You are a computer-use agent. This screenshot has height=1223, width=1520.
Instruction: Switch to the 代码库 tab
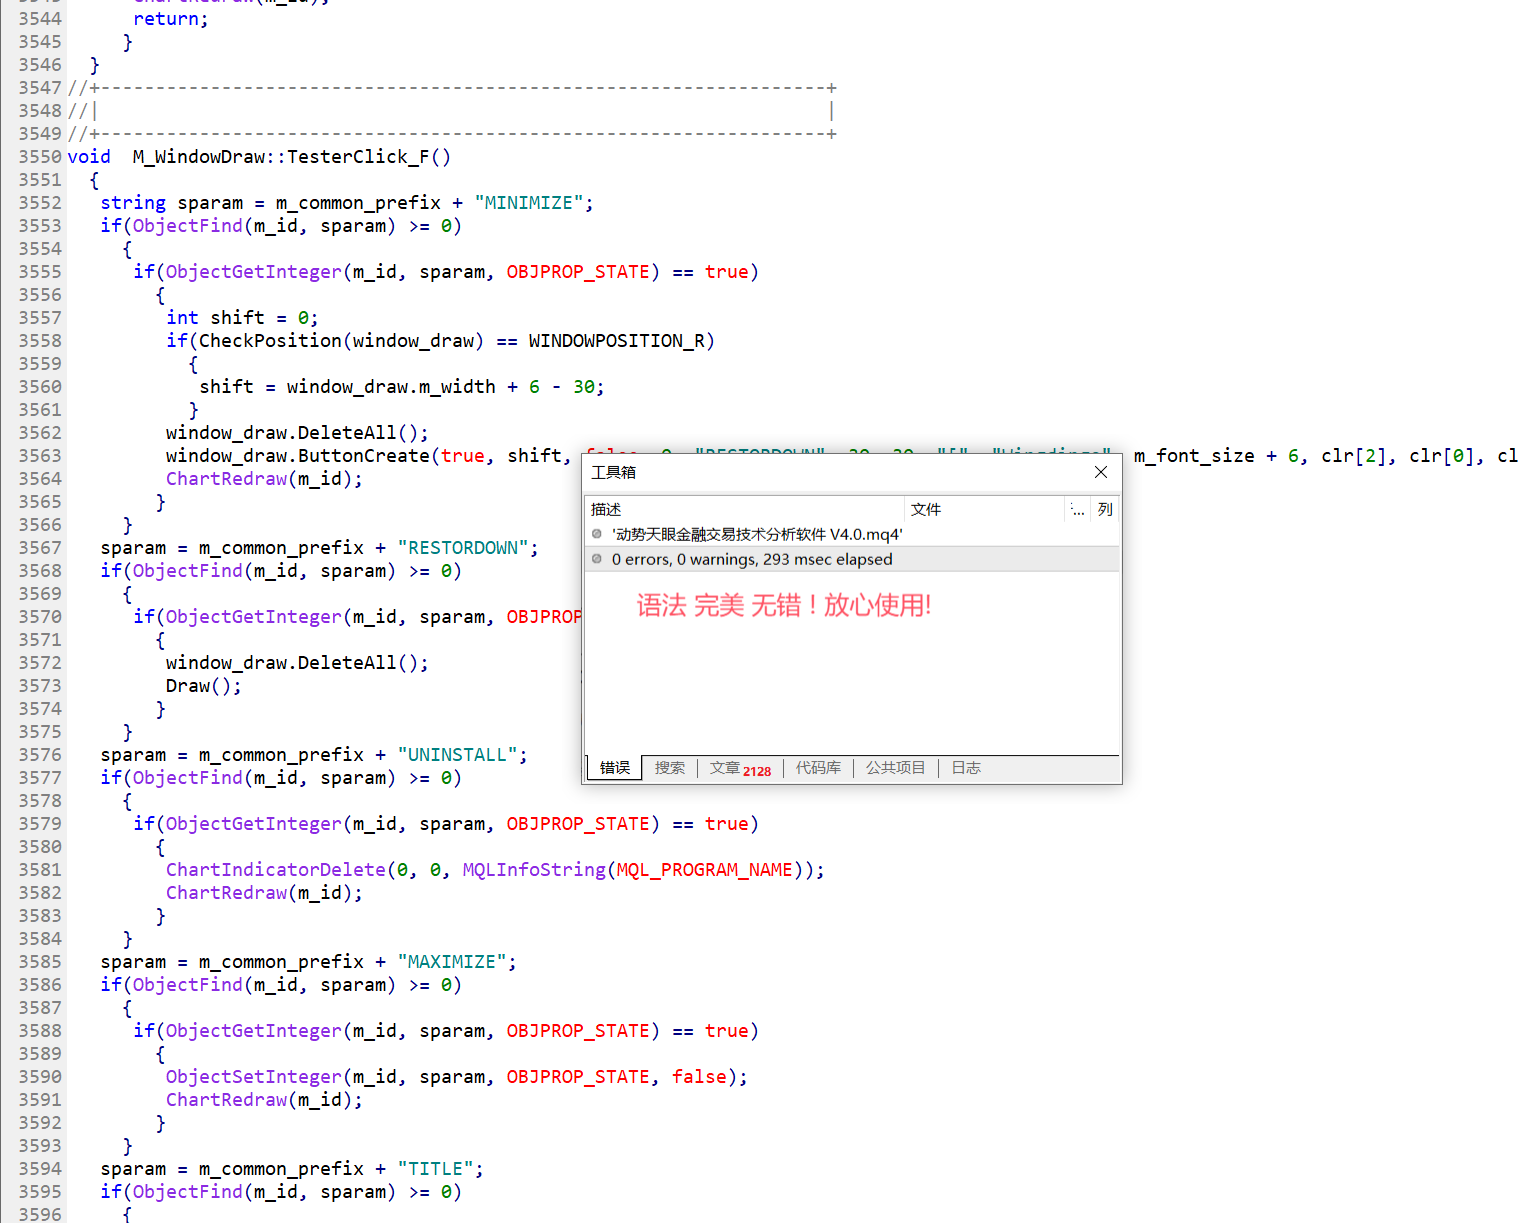818,768
